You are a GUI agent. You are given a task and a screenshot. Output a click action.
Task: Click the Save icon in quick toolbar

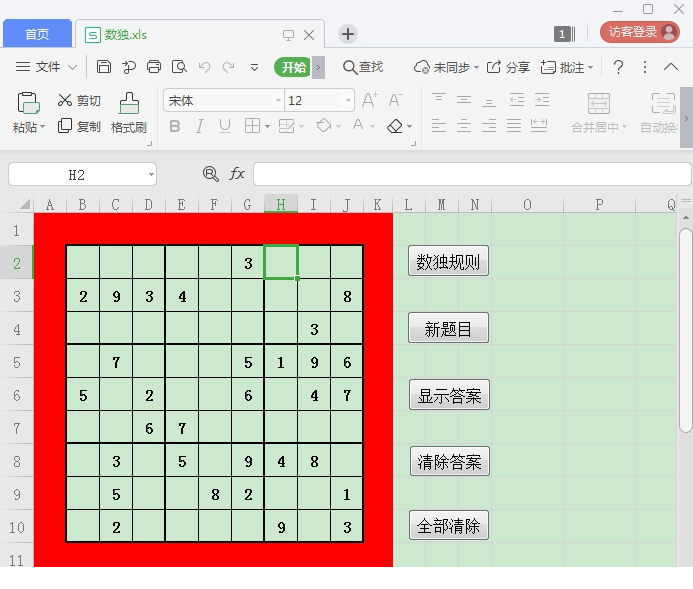pos(104,67)
